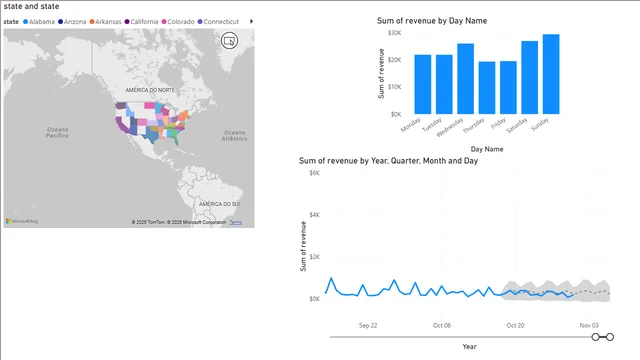
Task: Click 'AMÉRICA DO SUL' map label
Action: (x=220, y=204)
